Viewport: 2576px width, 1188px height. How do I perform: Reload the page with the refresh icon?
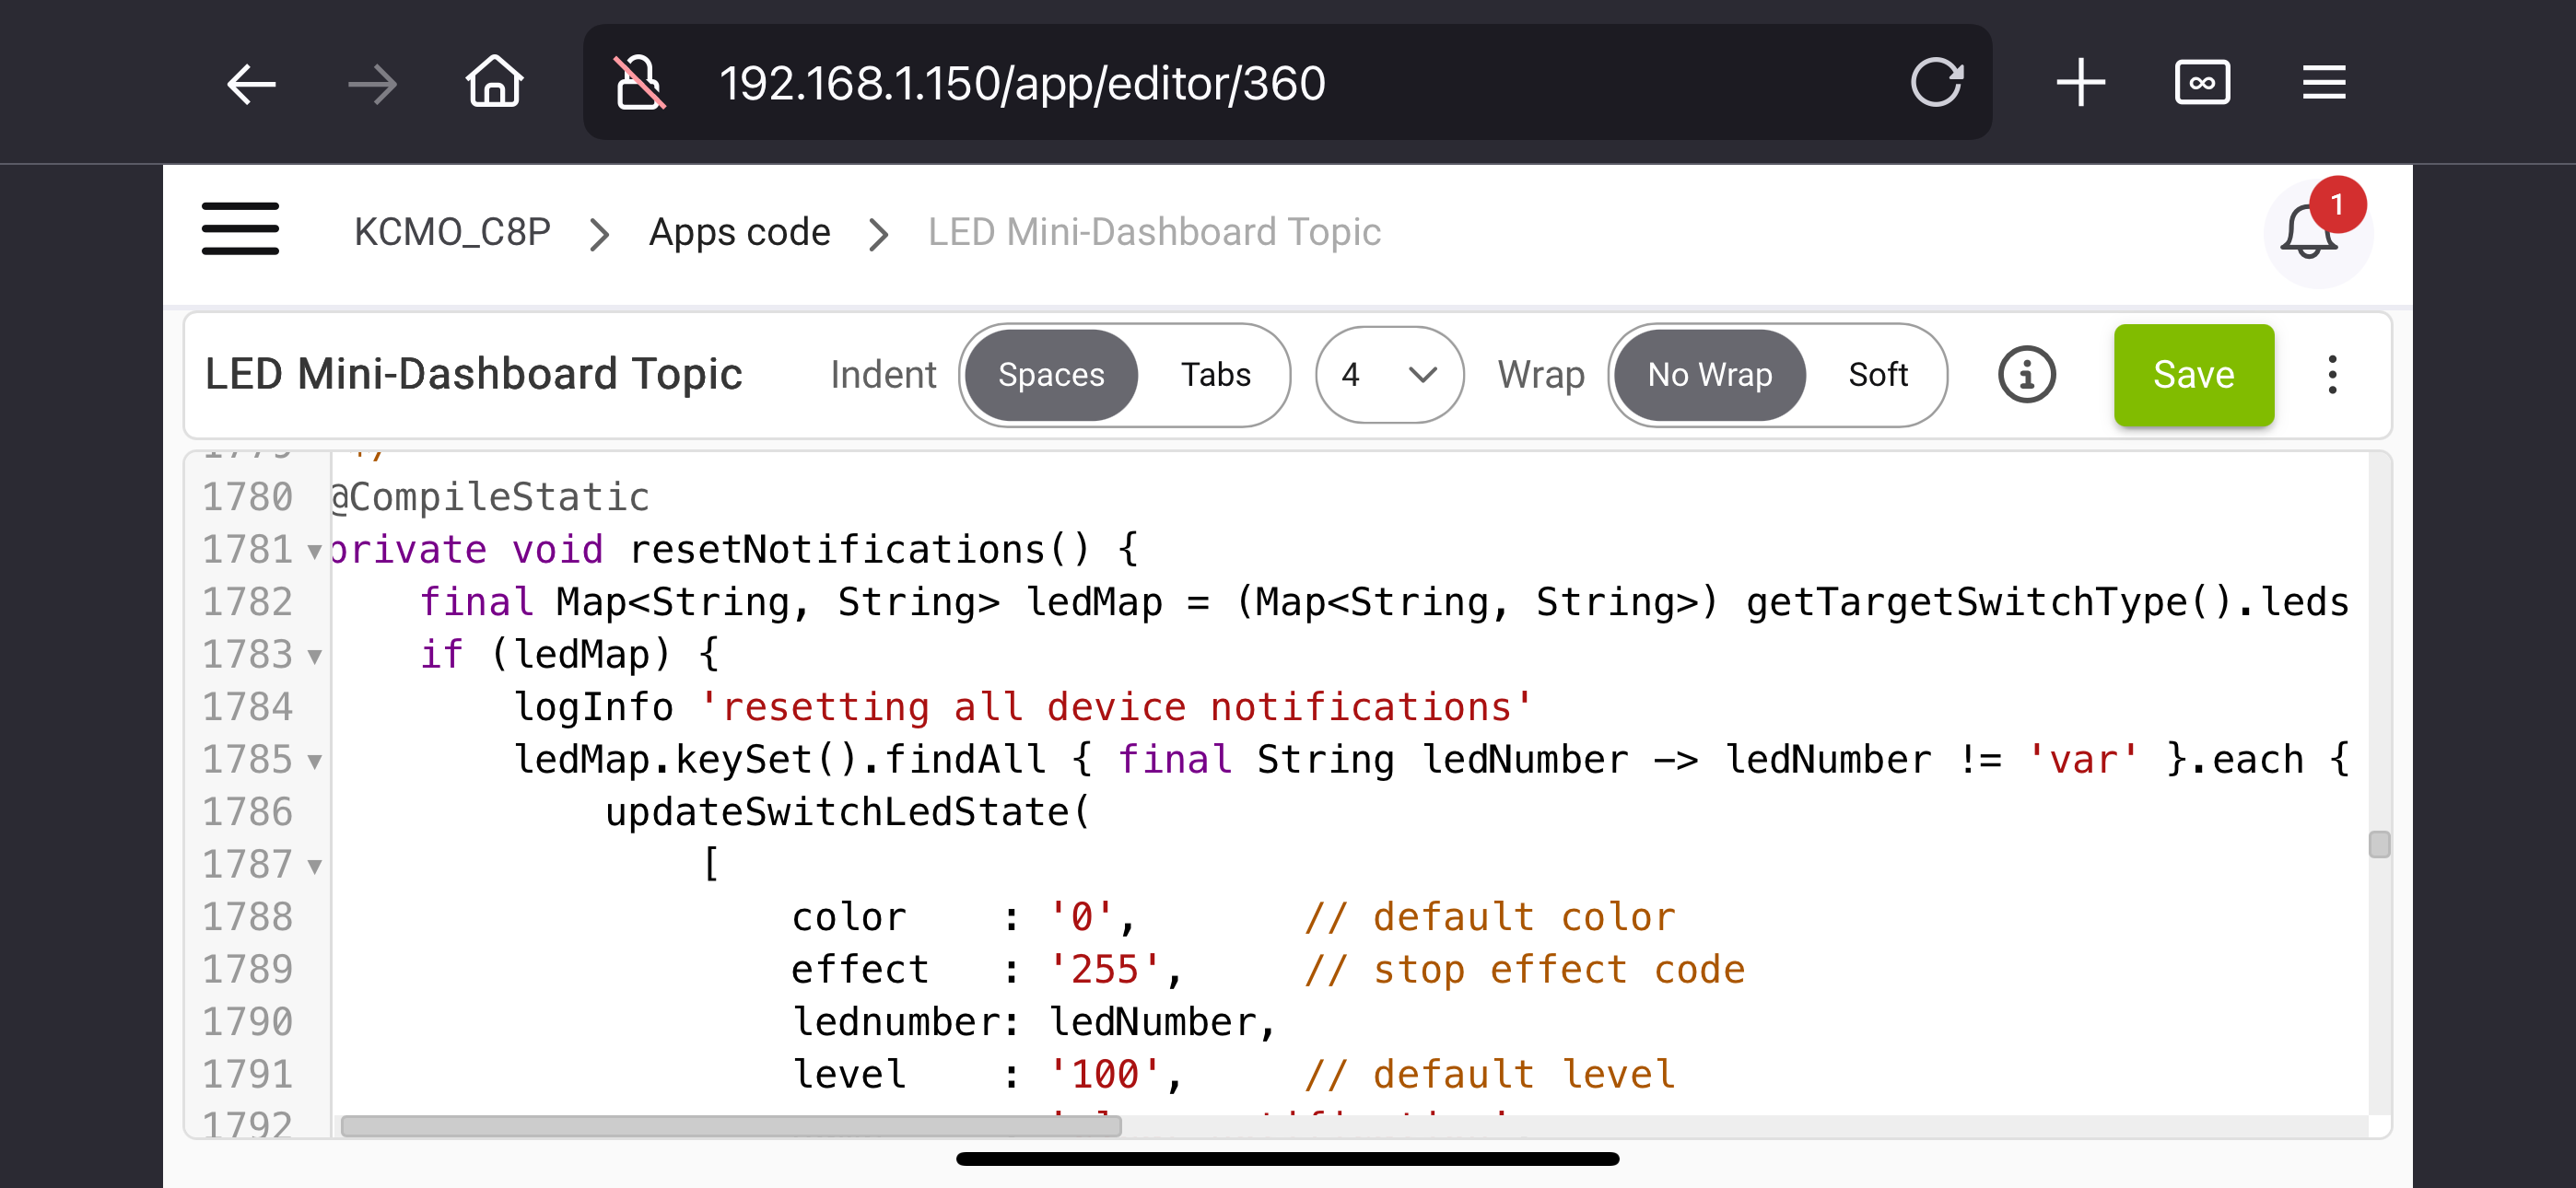tap(1936, 83)
